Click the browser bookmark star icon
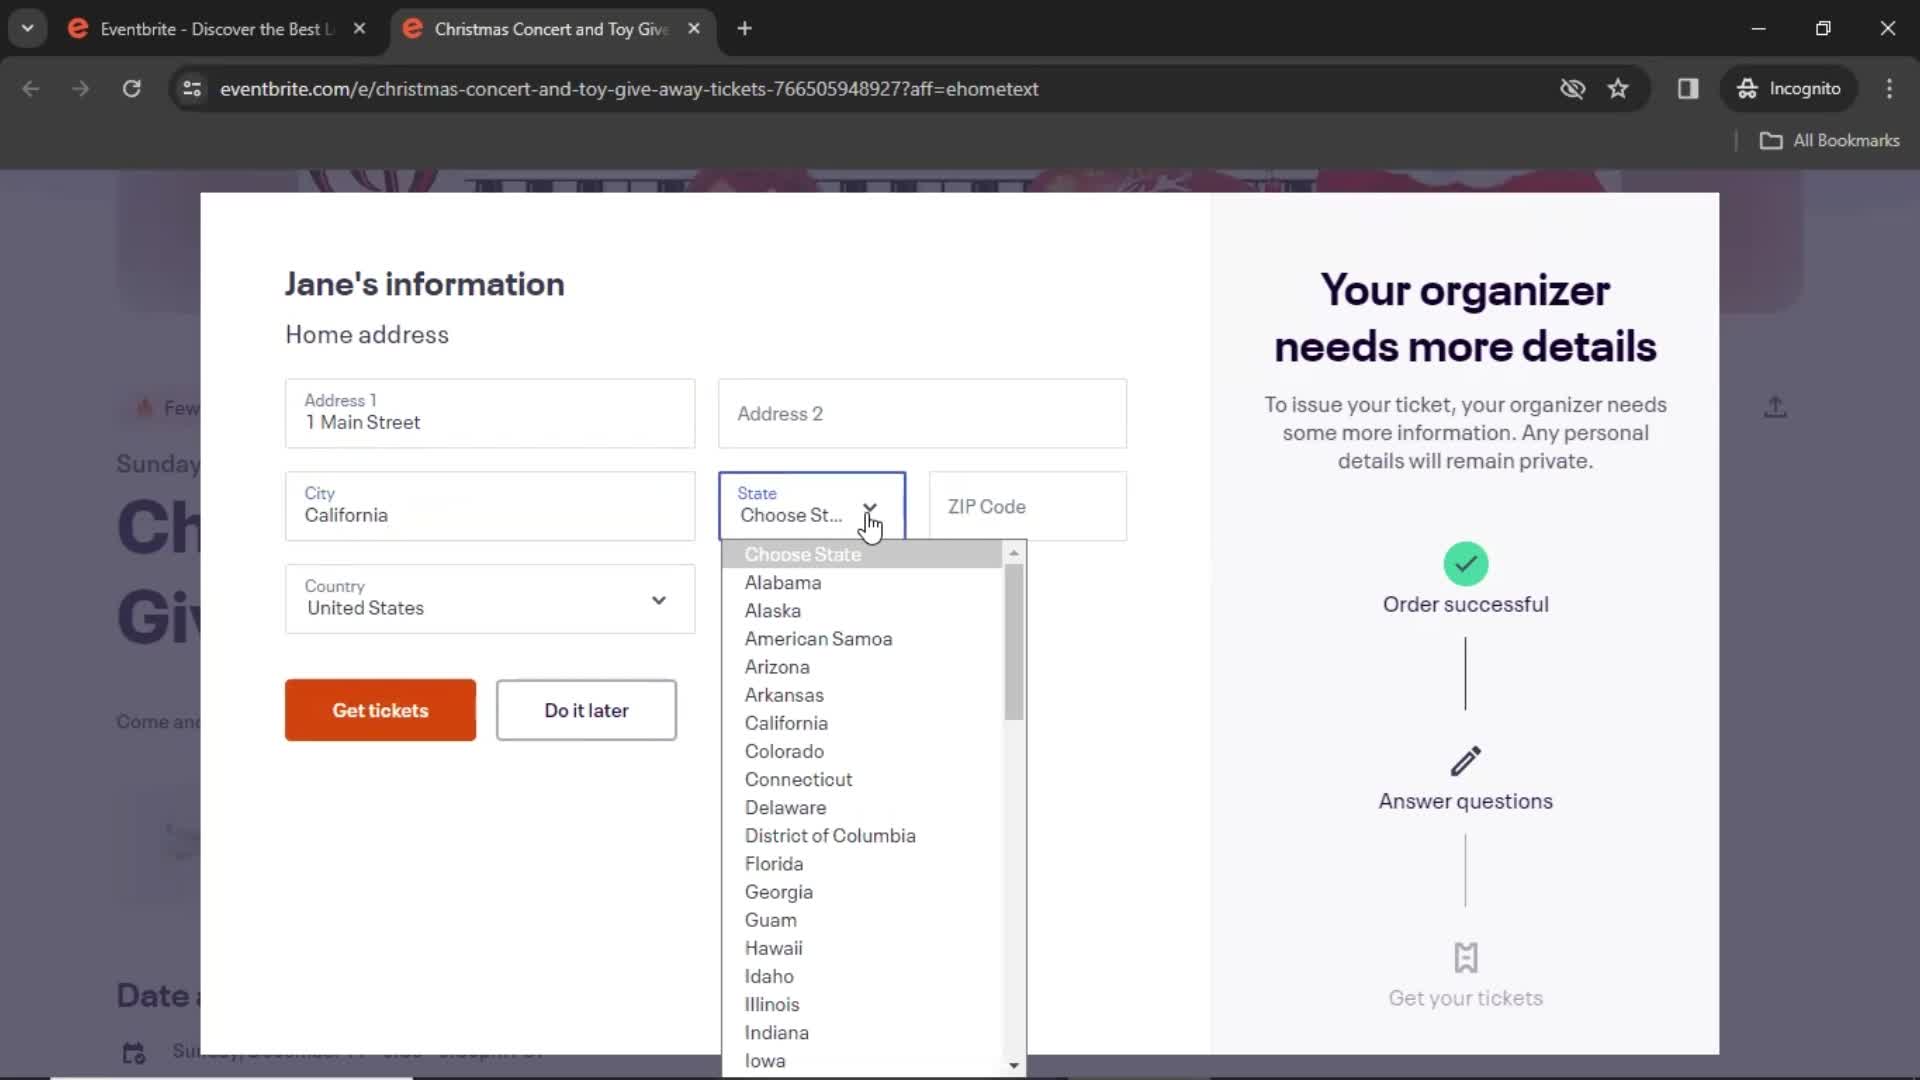The width and height of the screenshot is (1920, 1080). (1618, 88)
